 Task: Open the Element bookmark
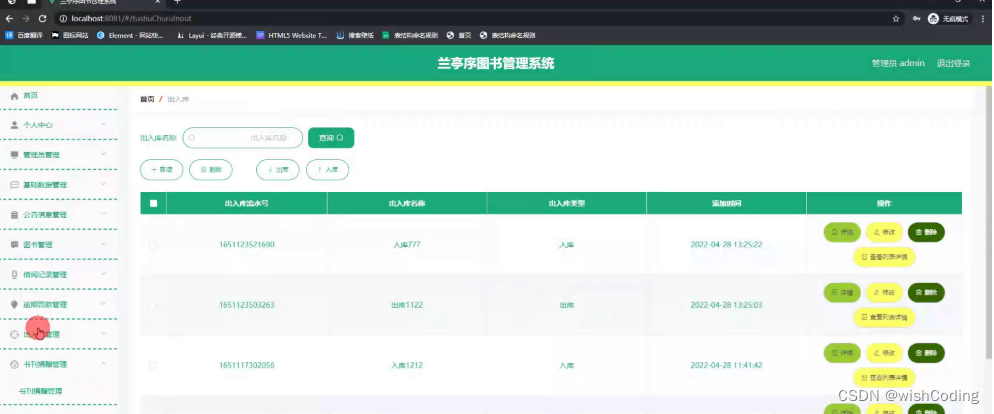(x=130, y=36)
